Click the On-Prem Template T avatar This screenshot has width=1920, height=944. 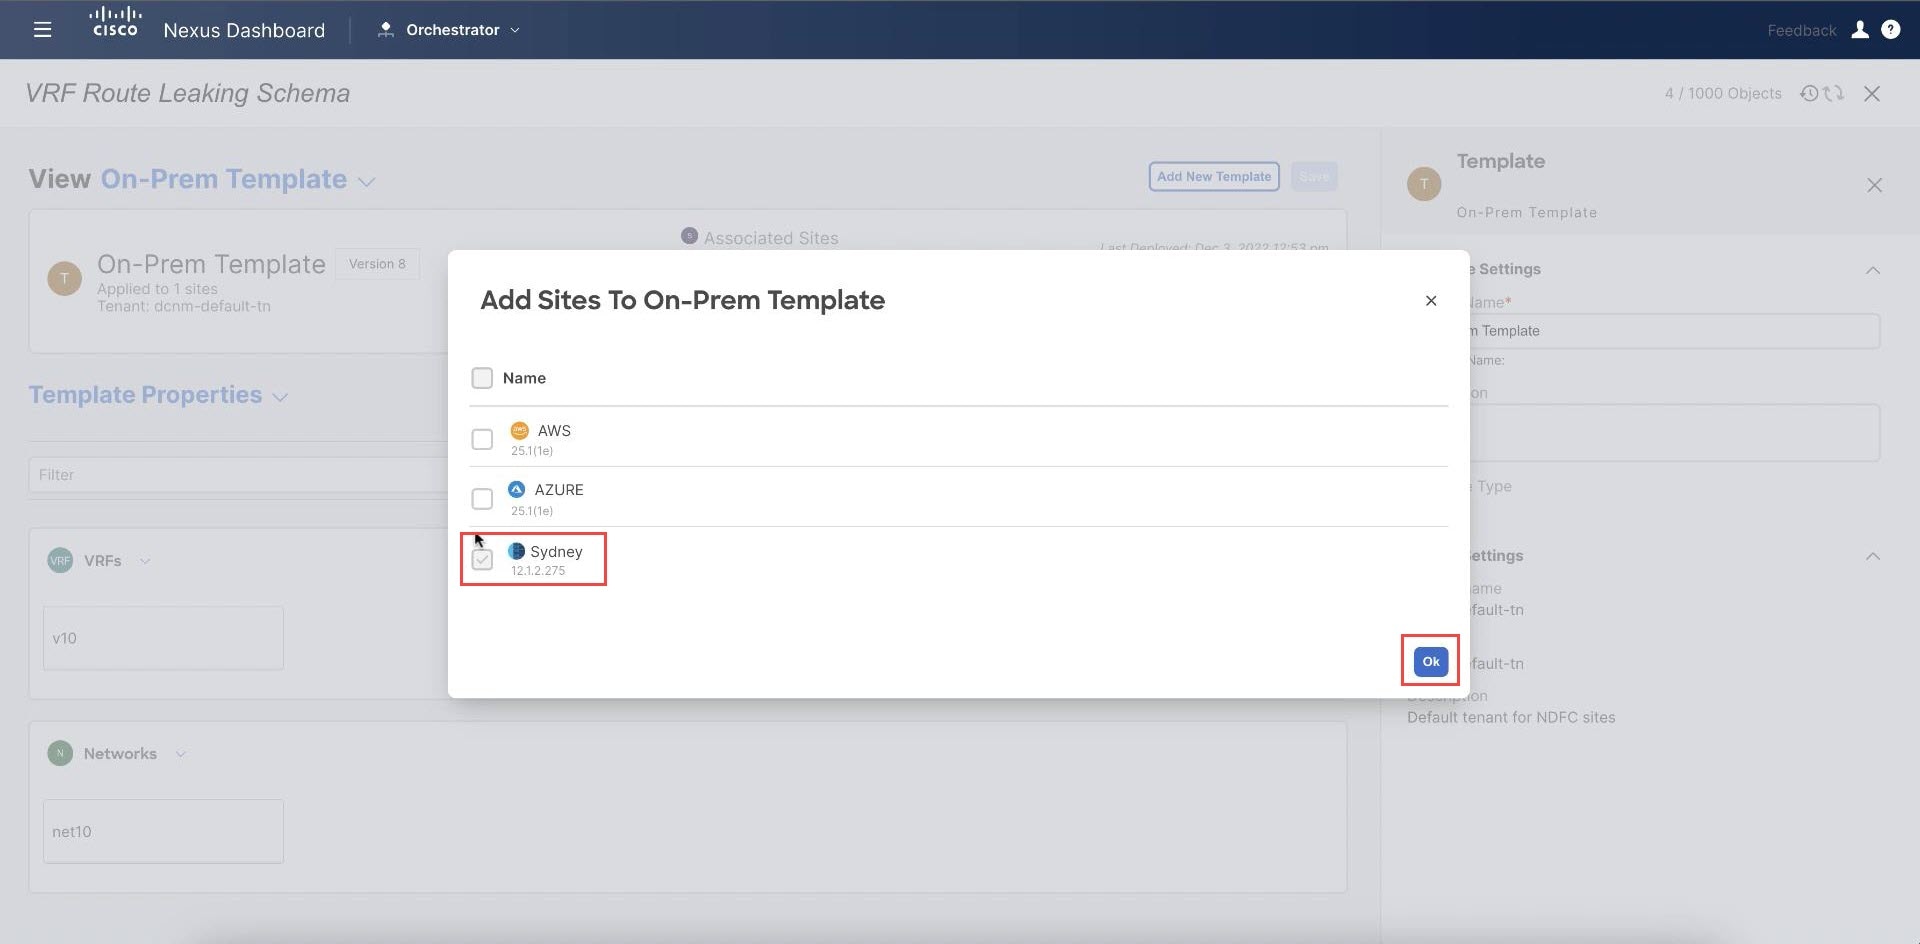[x=65, y=278]
